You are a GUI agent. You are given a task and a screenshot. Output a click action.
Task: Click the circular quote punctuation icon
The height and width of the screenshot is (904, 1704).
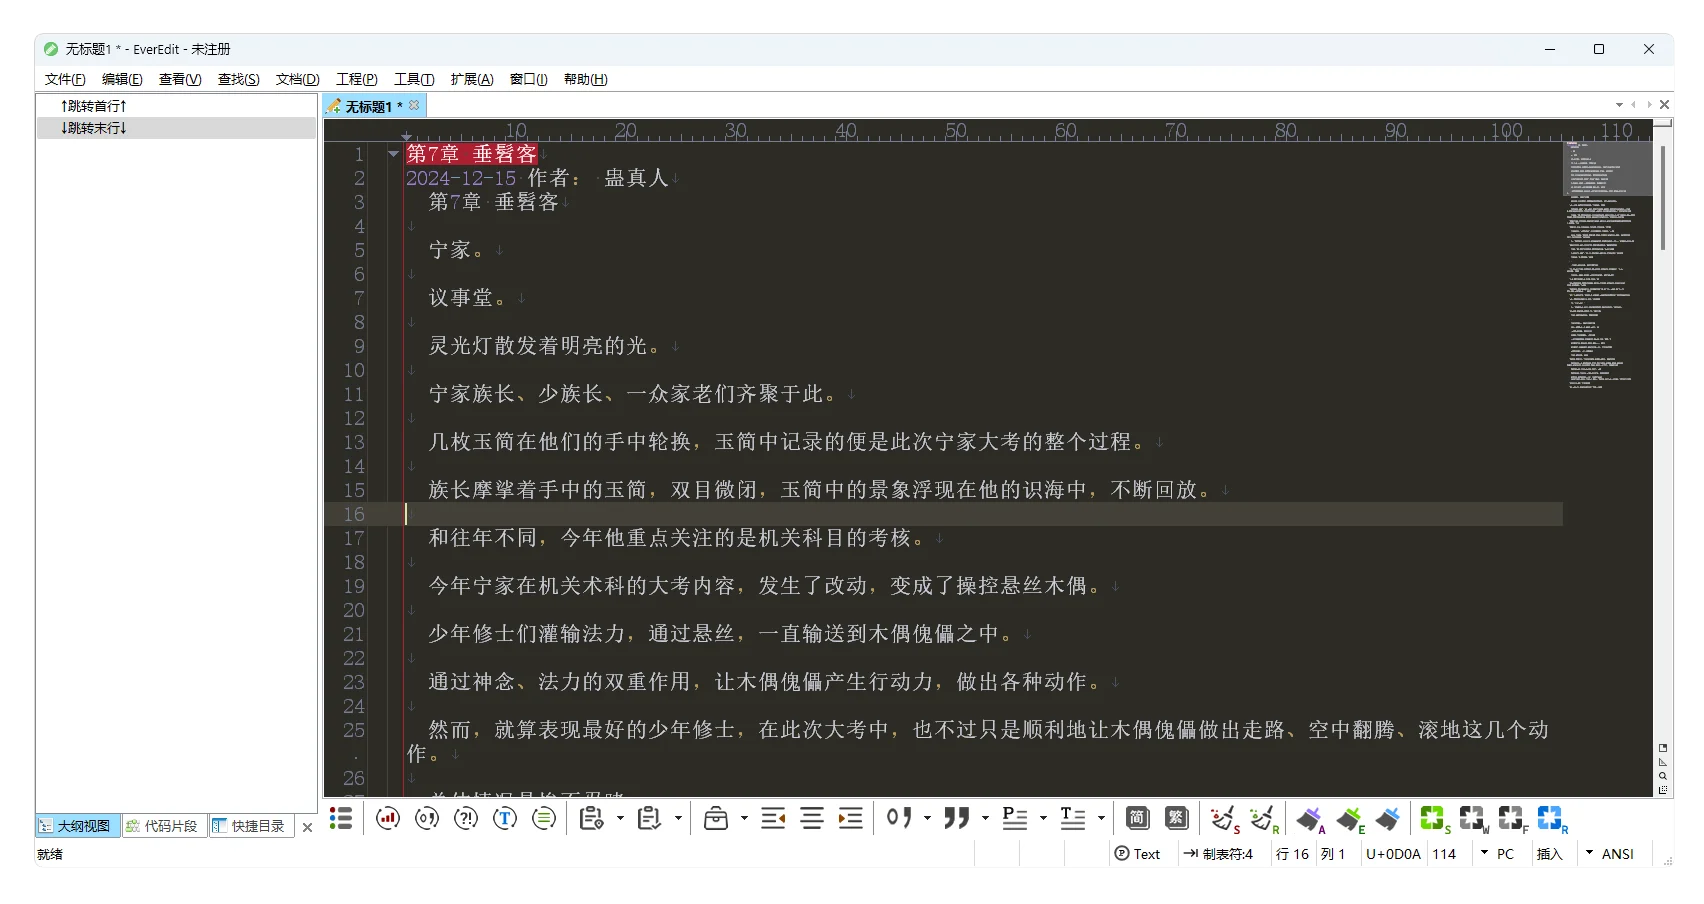[x=427, y=819]
